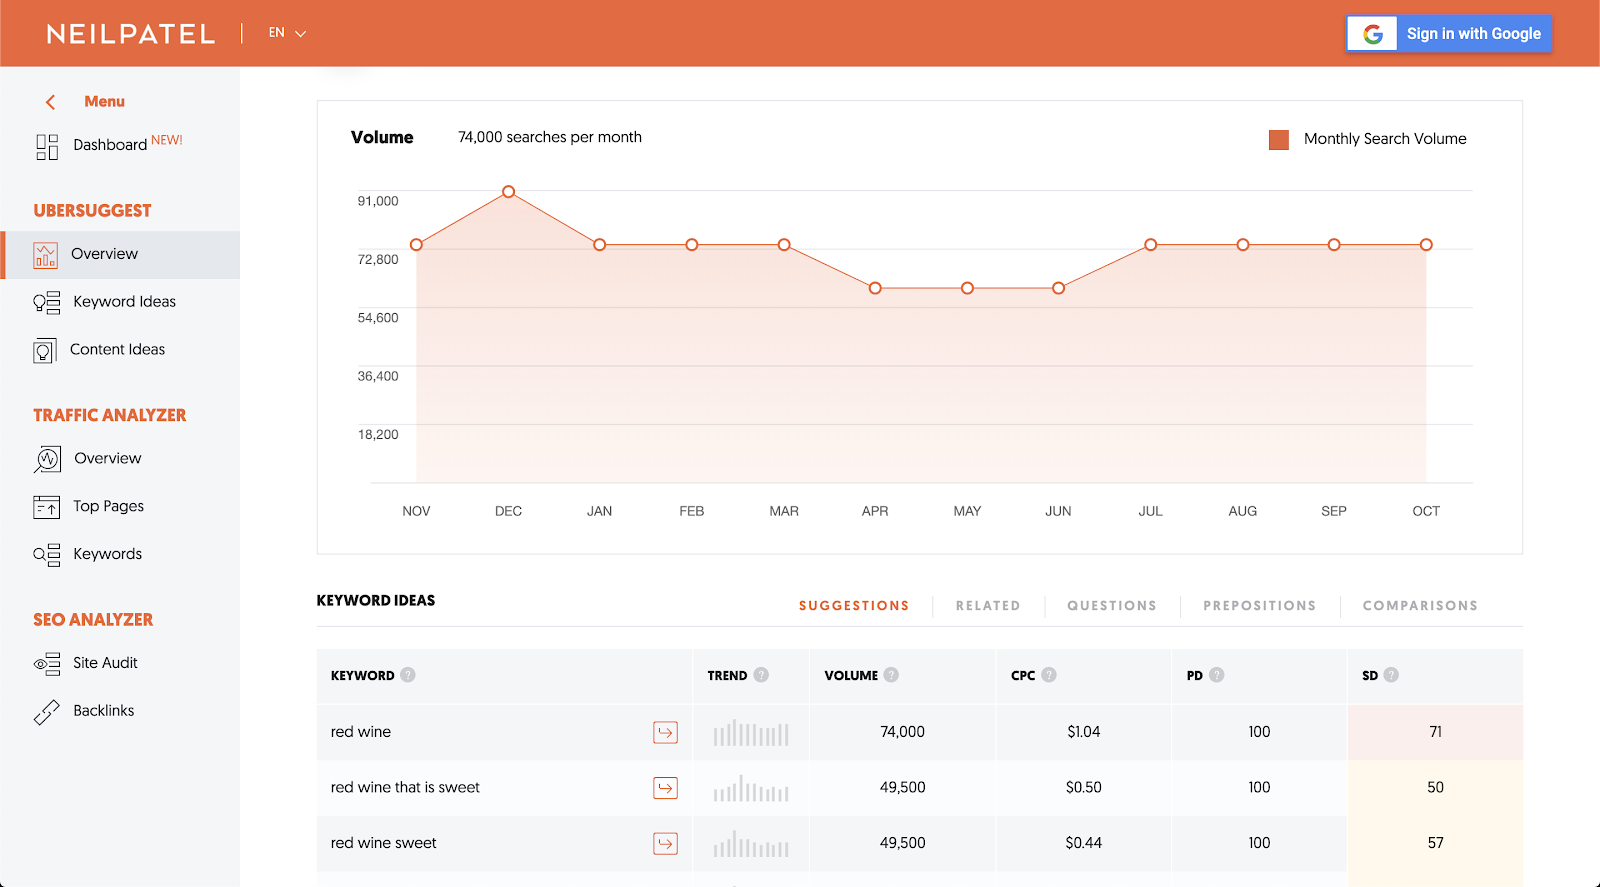Open the Dashboard grid icon

point(47,147)
